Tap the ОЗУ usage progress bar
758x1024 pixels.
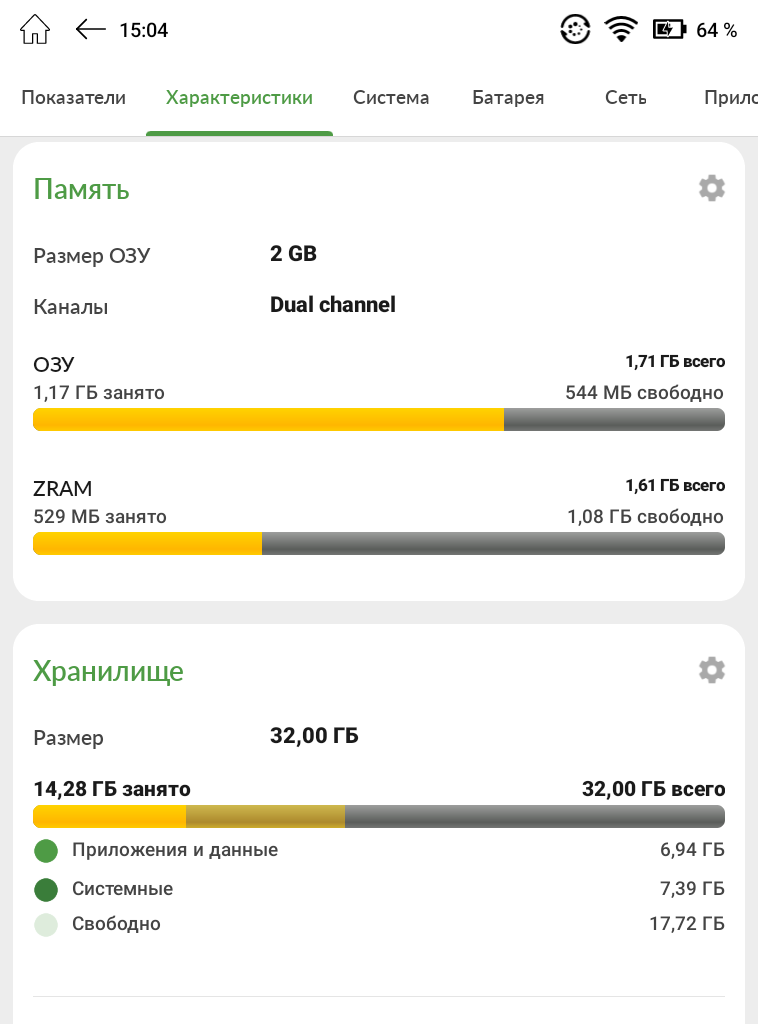point(379,419)
